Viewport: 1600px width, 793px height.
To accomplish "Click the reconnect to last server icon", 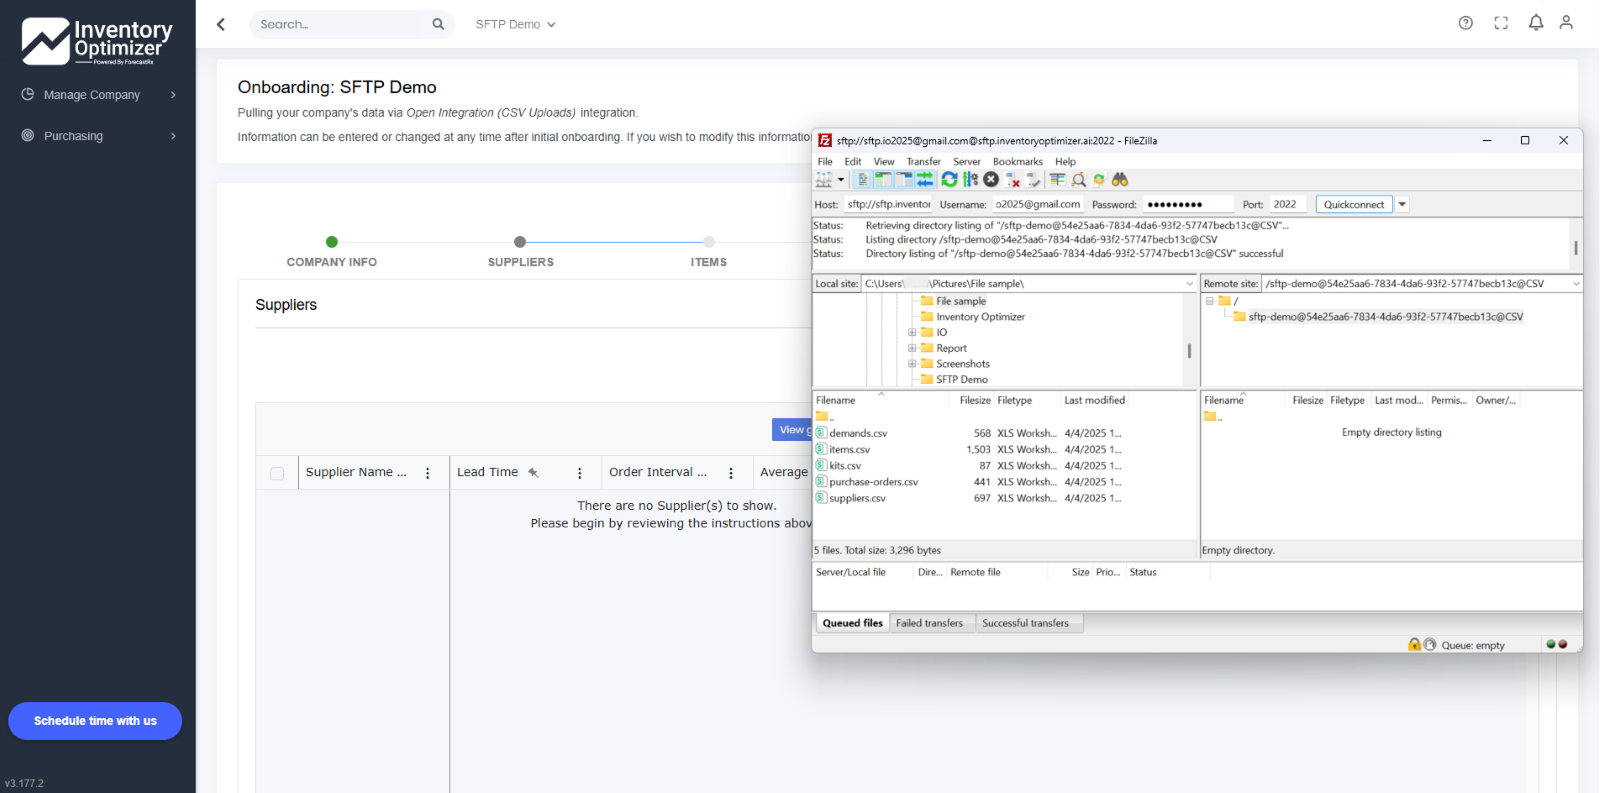I will [x=1034, y=180].
